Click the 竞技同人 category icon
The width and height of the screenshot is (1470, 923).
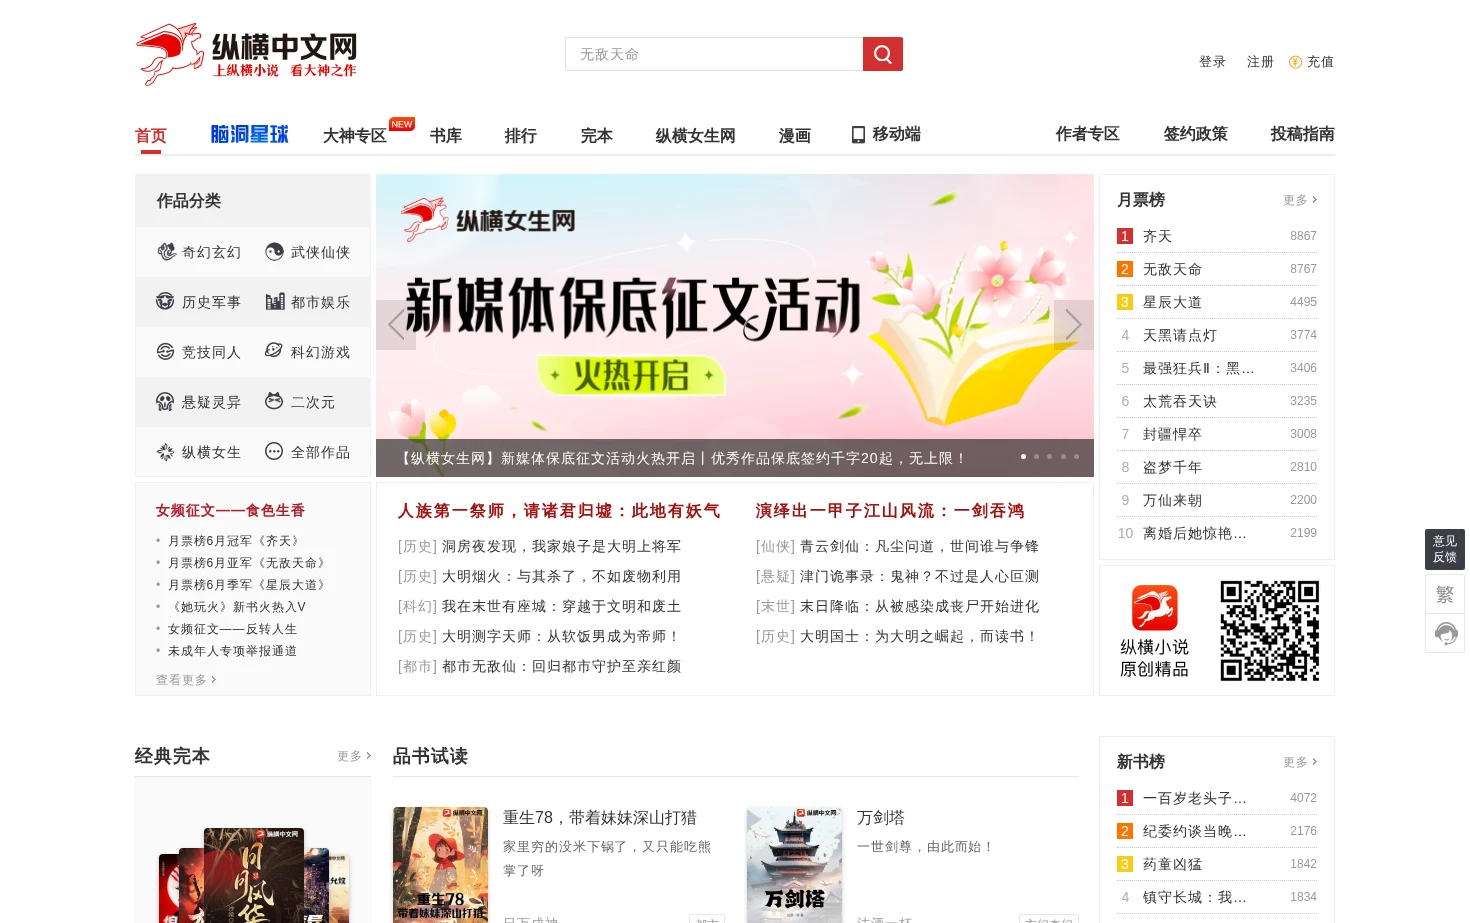(x=166, y=351)
